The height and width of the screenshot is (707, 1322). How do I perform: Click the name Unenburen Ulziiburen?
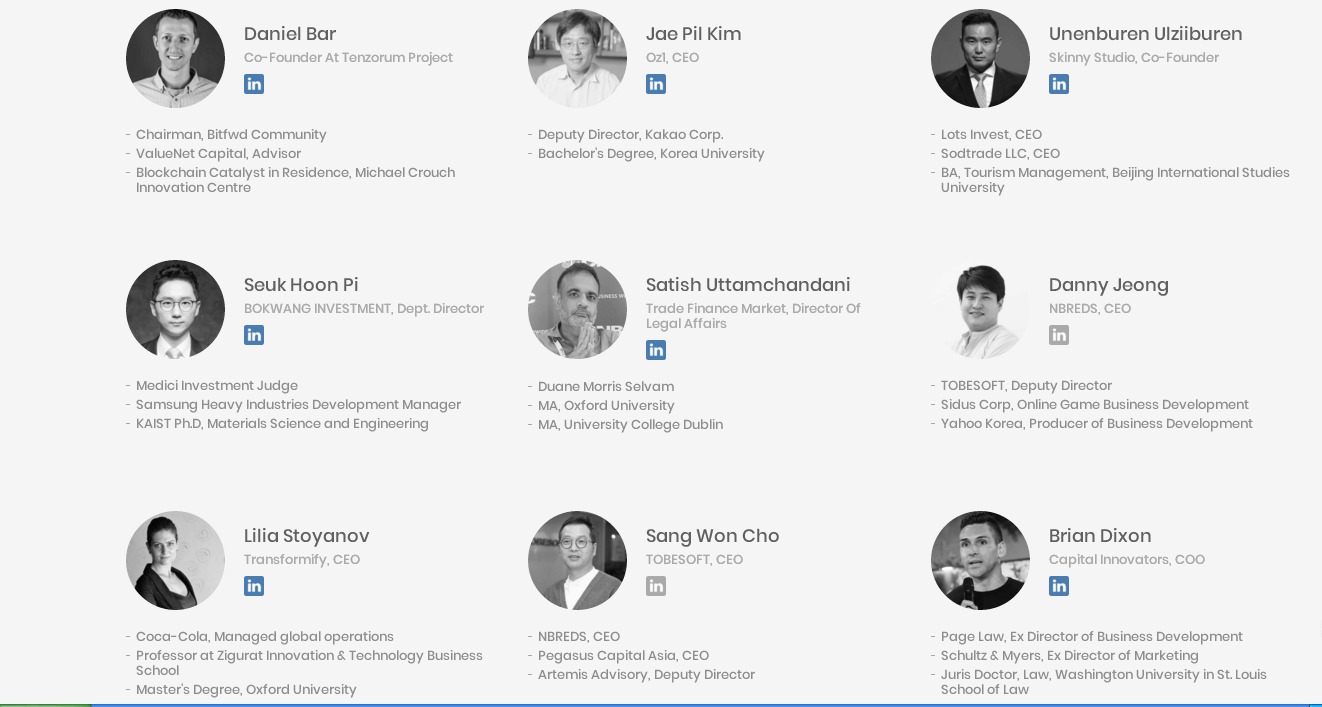(x=1145, y=34)
